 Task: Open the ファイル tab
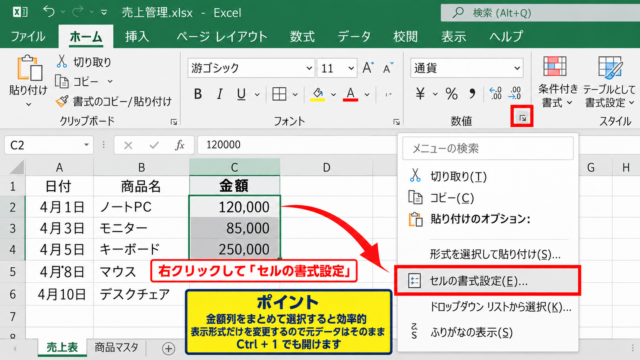coord(28,37)
